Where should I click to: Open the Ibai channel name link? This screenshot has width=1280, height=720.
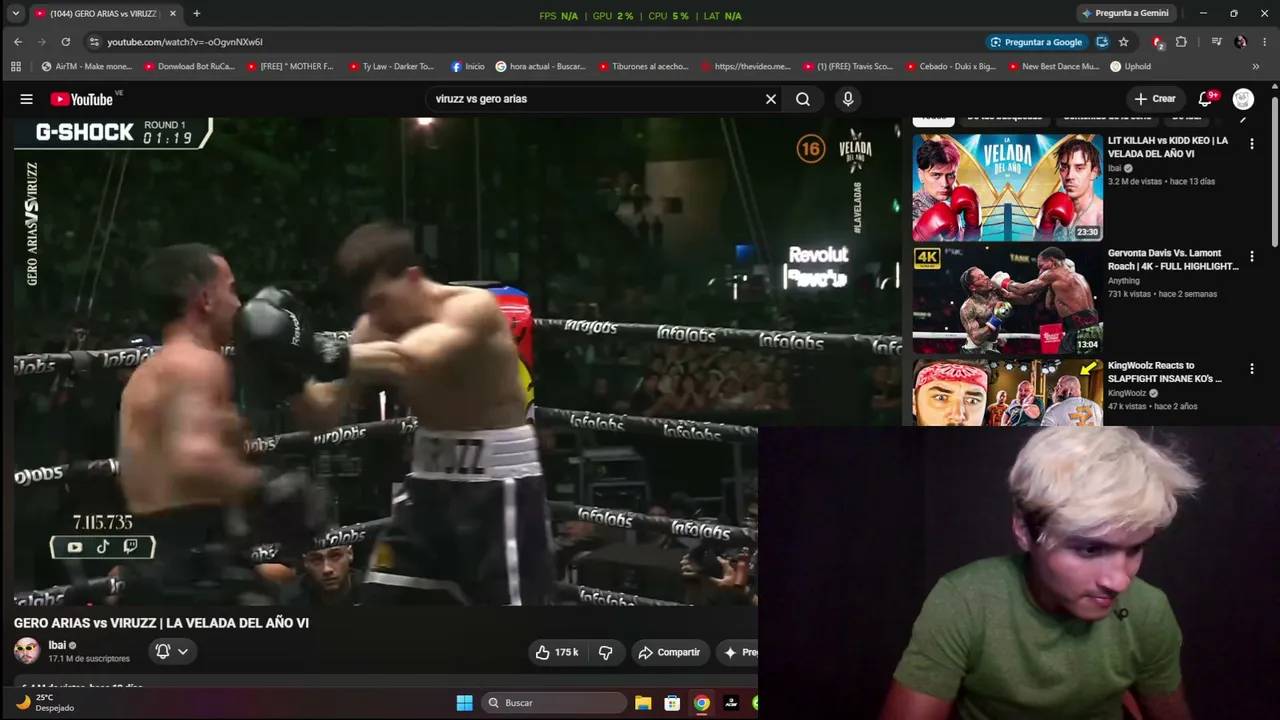(x=57, y=645)
